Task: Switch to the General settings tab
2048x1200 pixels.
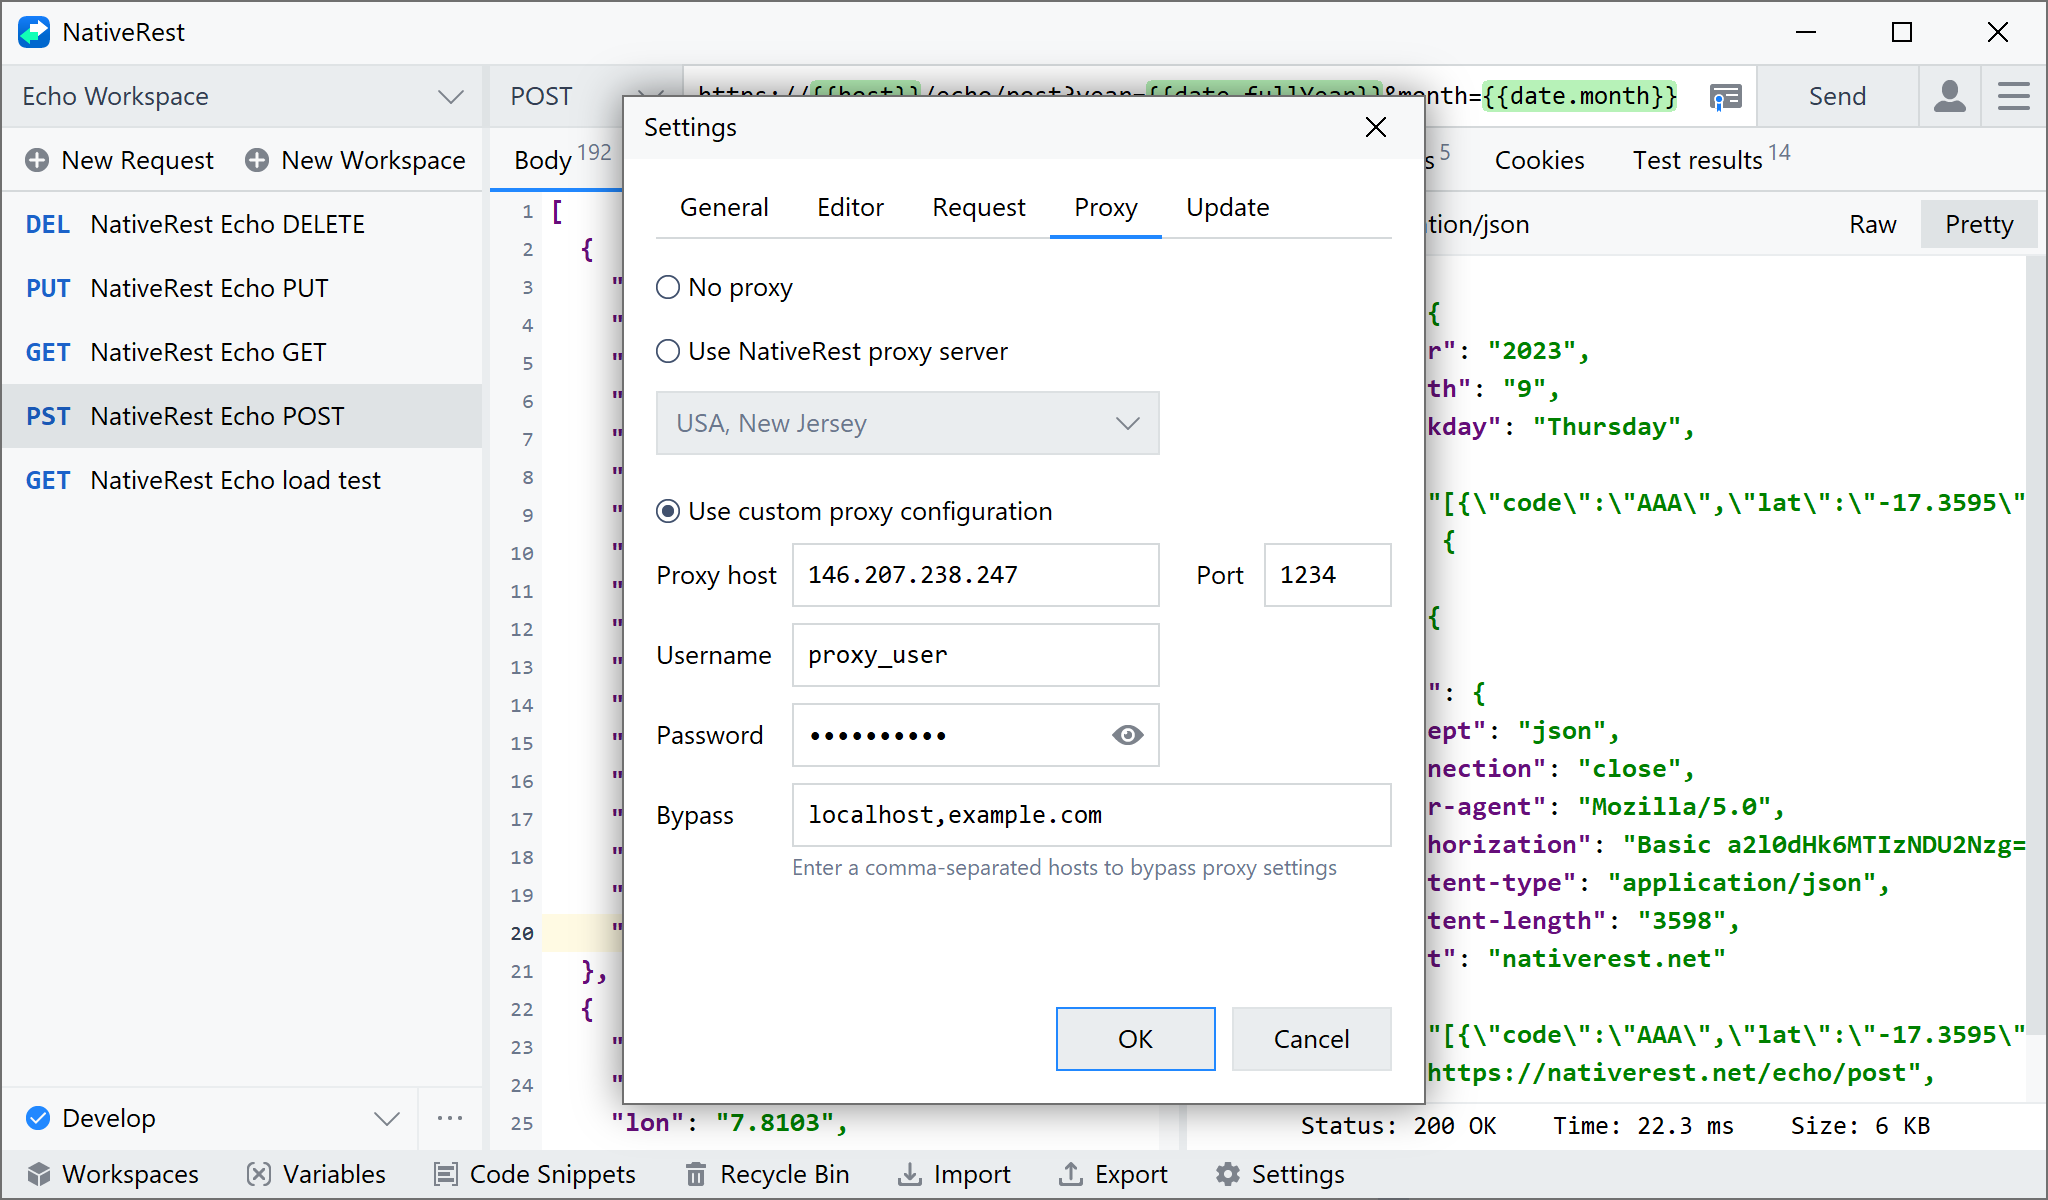Action: coord(724,207)
